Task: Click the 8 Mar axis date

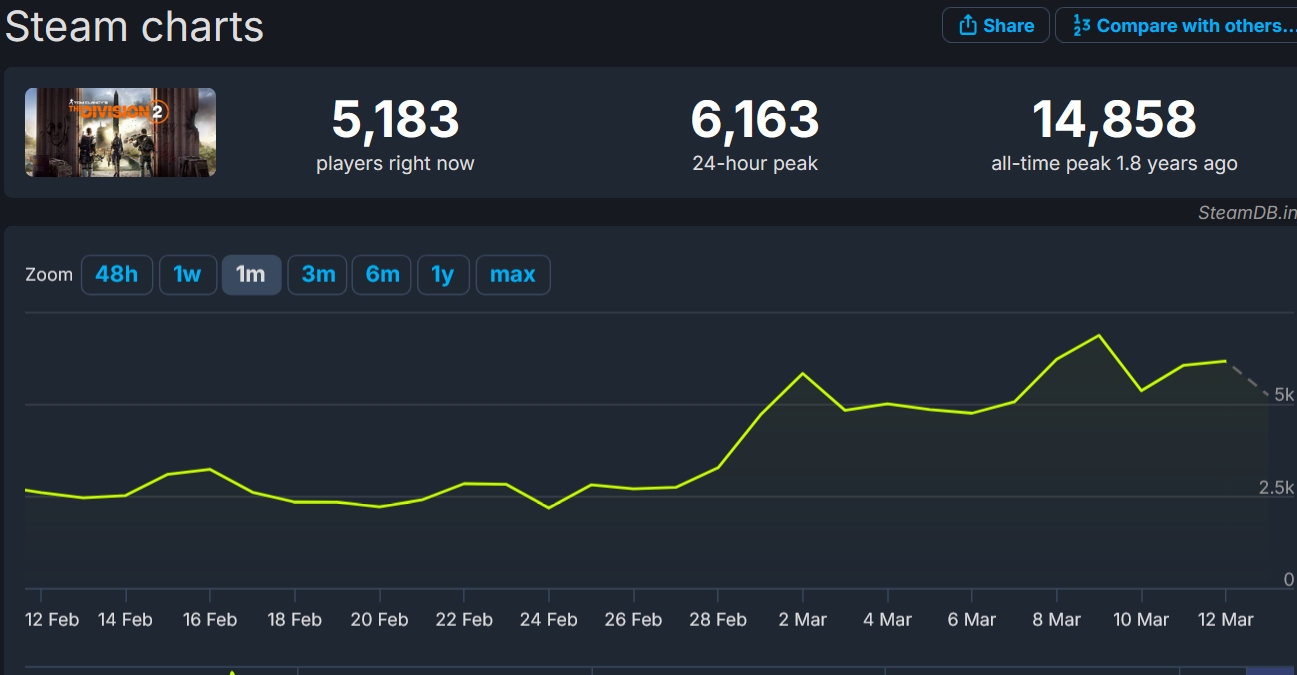Action: [x=1057, y=620]
